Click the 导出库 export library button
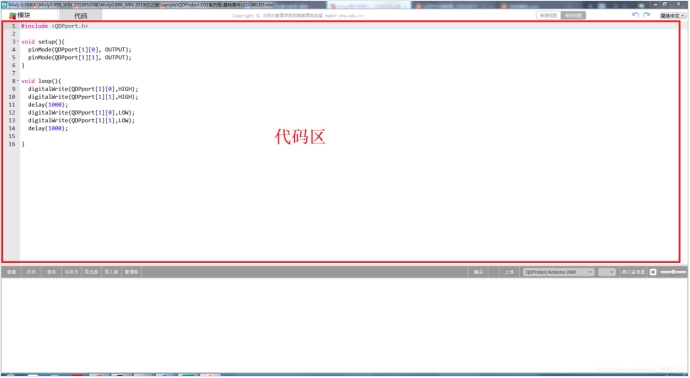The width and height of the screenshot is (690, 378). (91, 272)
